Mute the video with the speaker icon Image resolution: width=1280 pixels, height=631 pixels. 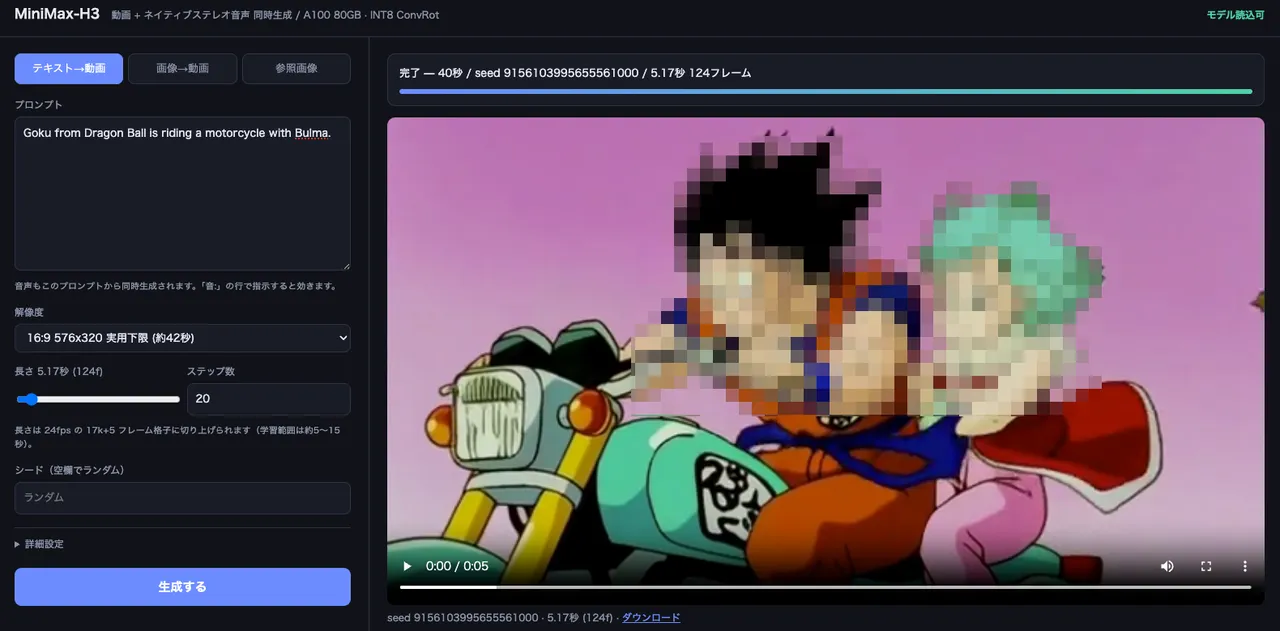(1167, 566)
